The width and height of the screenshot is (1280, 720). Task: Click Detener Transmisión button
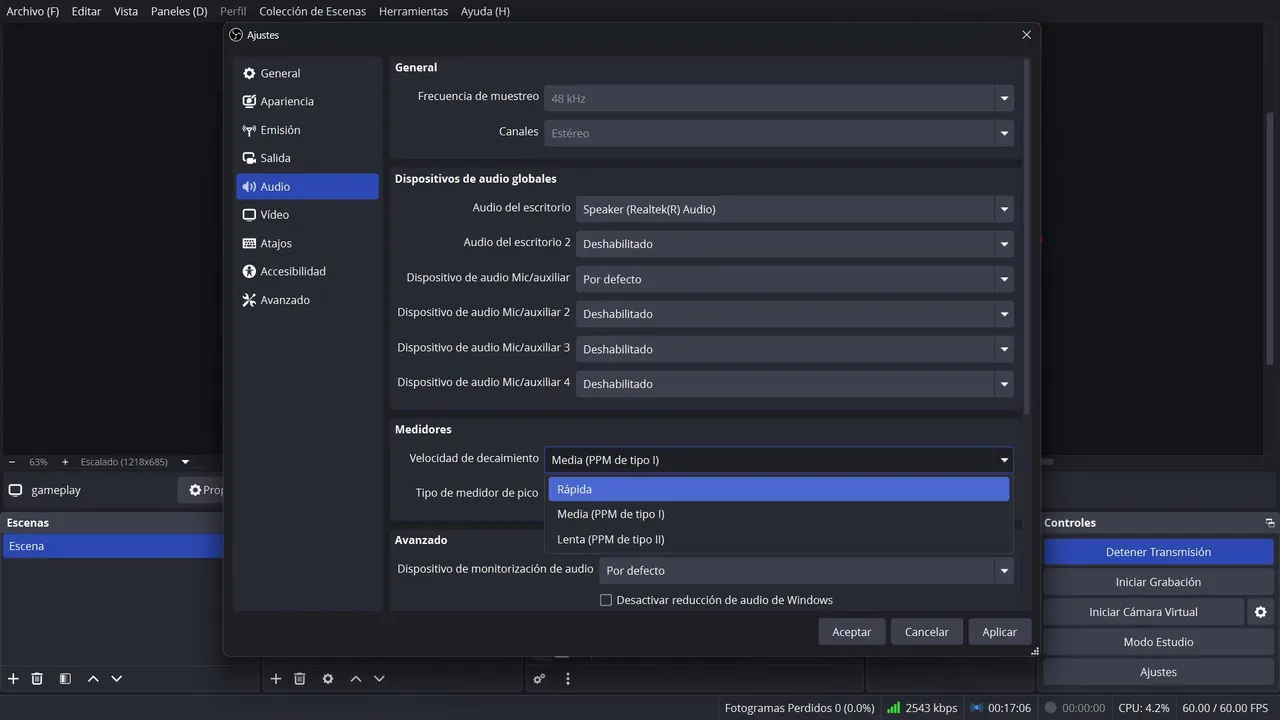tap(1158, 552)
